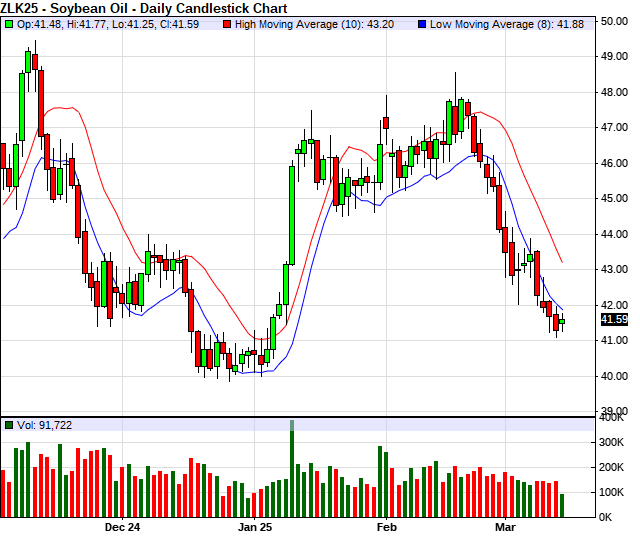This screenshot has height=536, width=640.
Task: Select the Feb date axis label
Action: coord(386,526)
